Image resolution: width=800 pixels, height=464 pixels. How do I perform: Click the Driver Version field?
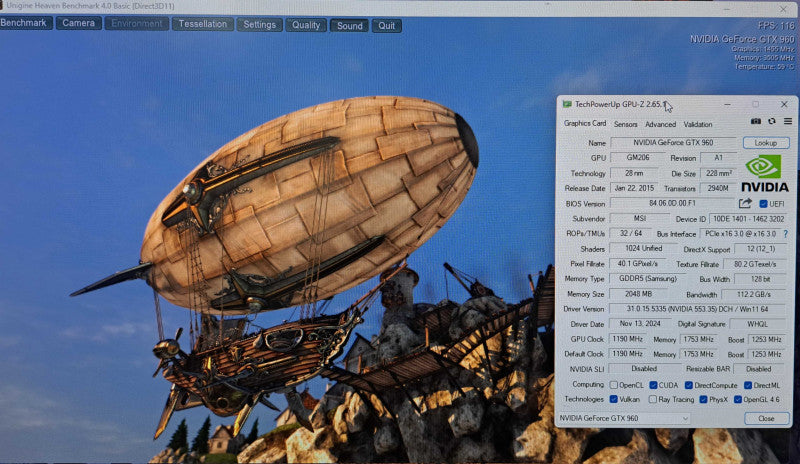coord(698,309)
